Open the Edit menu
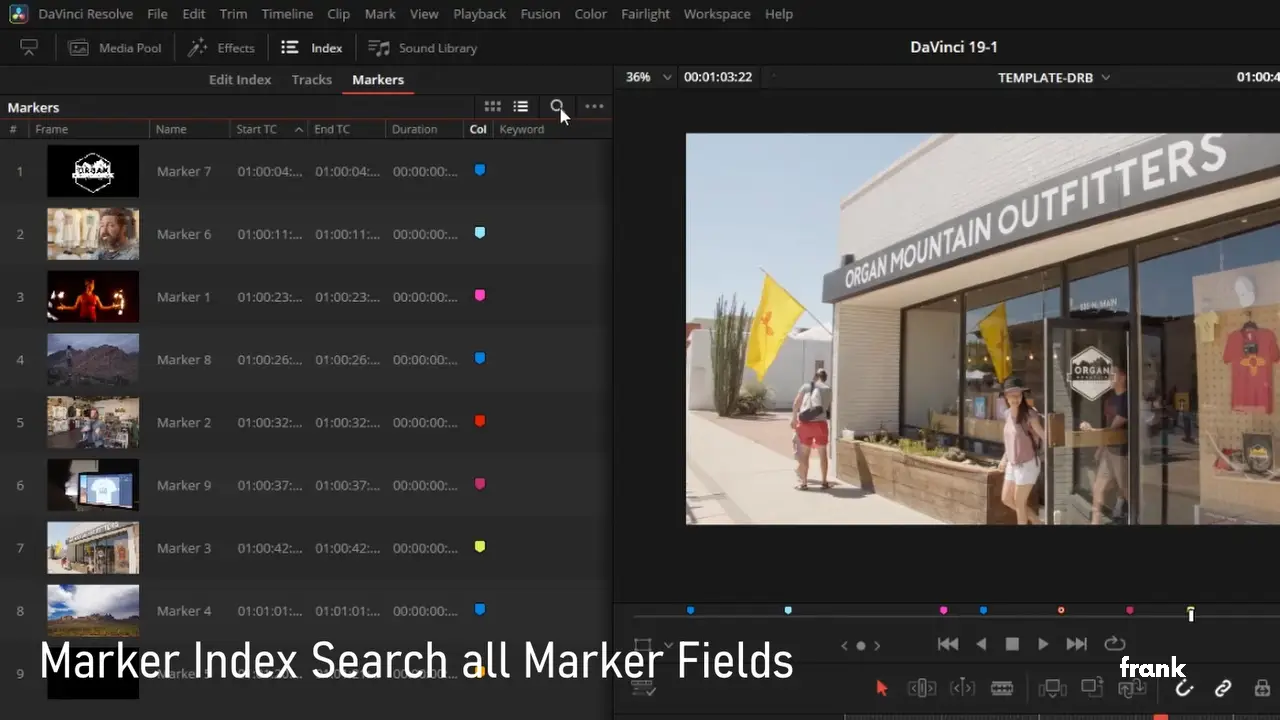This screenshot has width=1280, height=720. click(x=194, y=14)
